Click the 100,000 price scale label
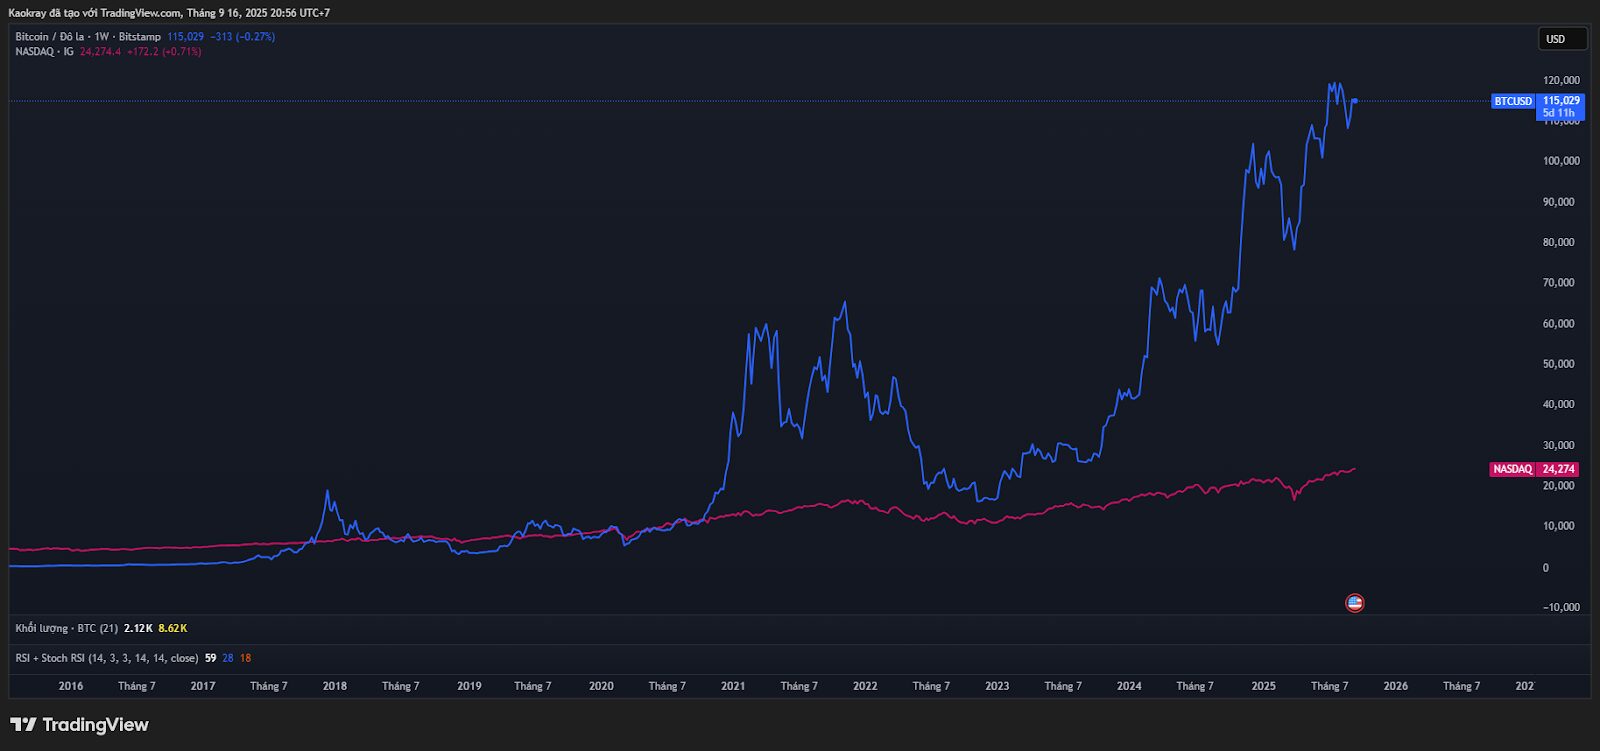This screenshot has width=1600, height=751. 1561,161
